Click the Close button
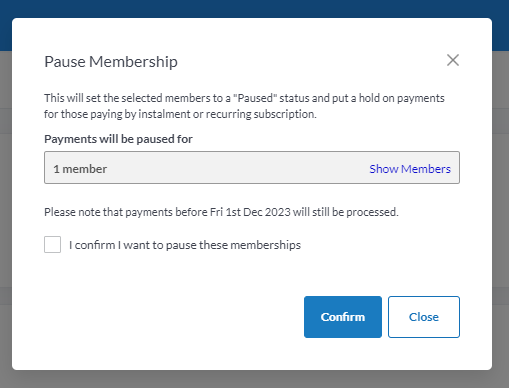The image size is (509, 388). [x=424, y=317]
